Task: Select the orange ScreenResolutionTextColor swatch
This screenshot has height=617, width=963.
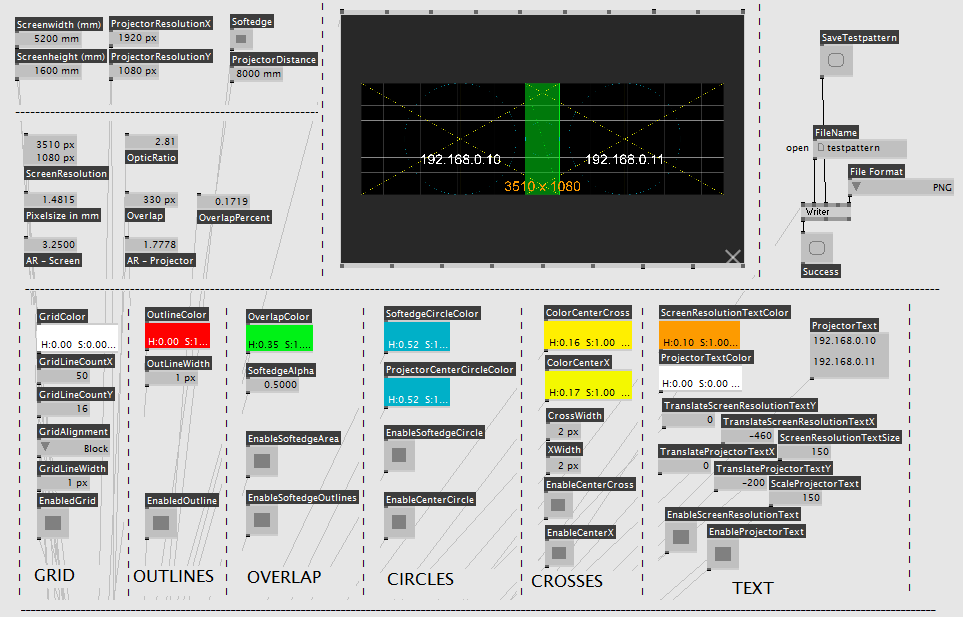Action: point(699,335)
